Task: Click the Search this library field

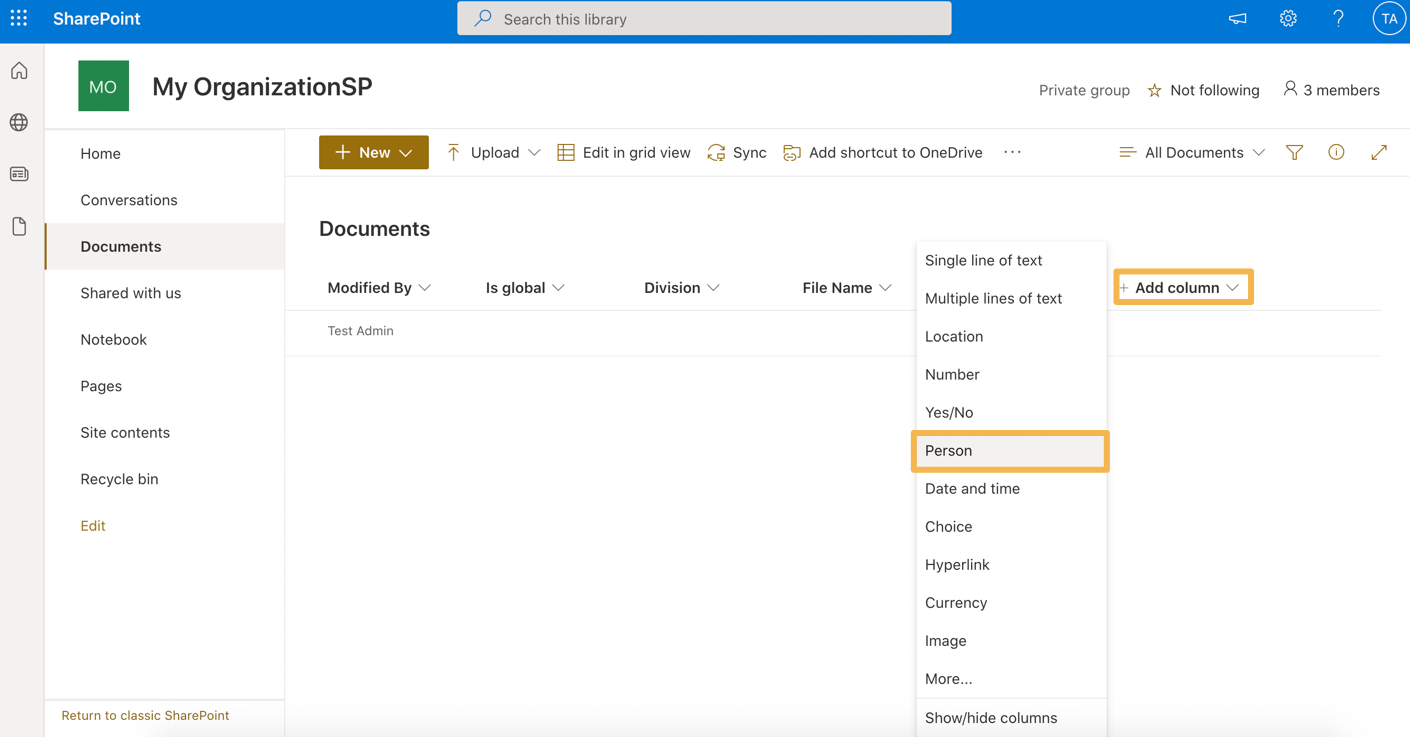Action: click(x=704, y=18)
